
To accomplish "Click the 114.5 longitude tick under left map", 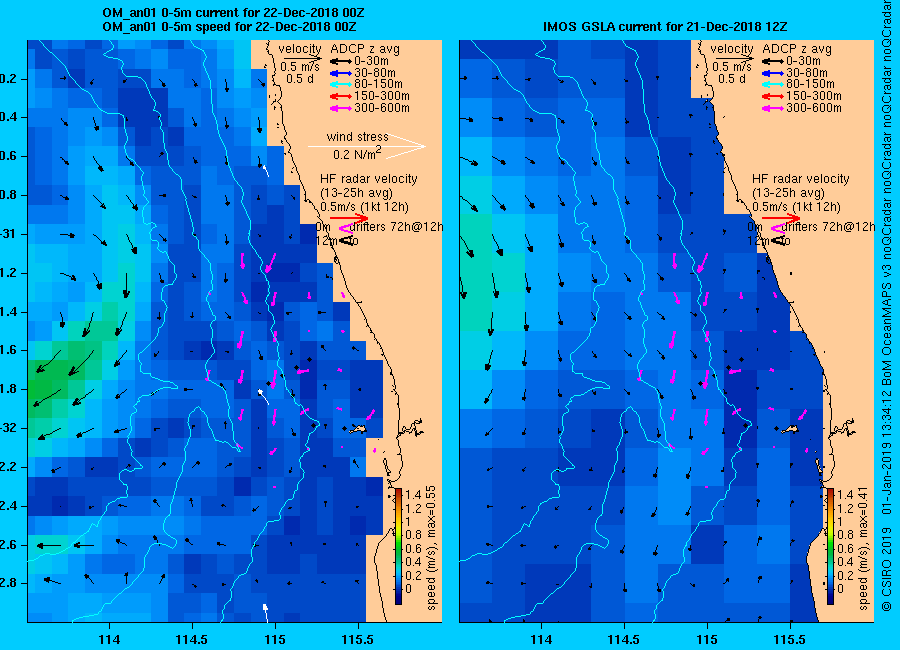I will [192, 639].
